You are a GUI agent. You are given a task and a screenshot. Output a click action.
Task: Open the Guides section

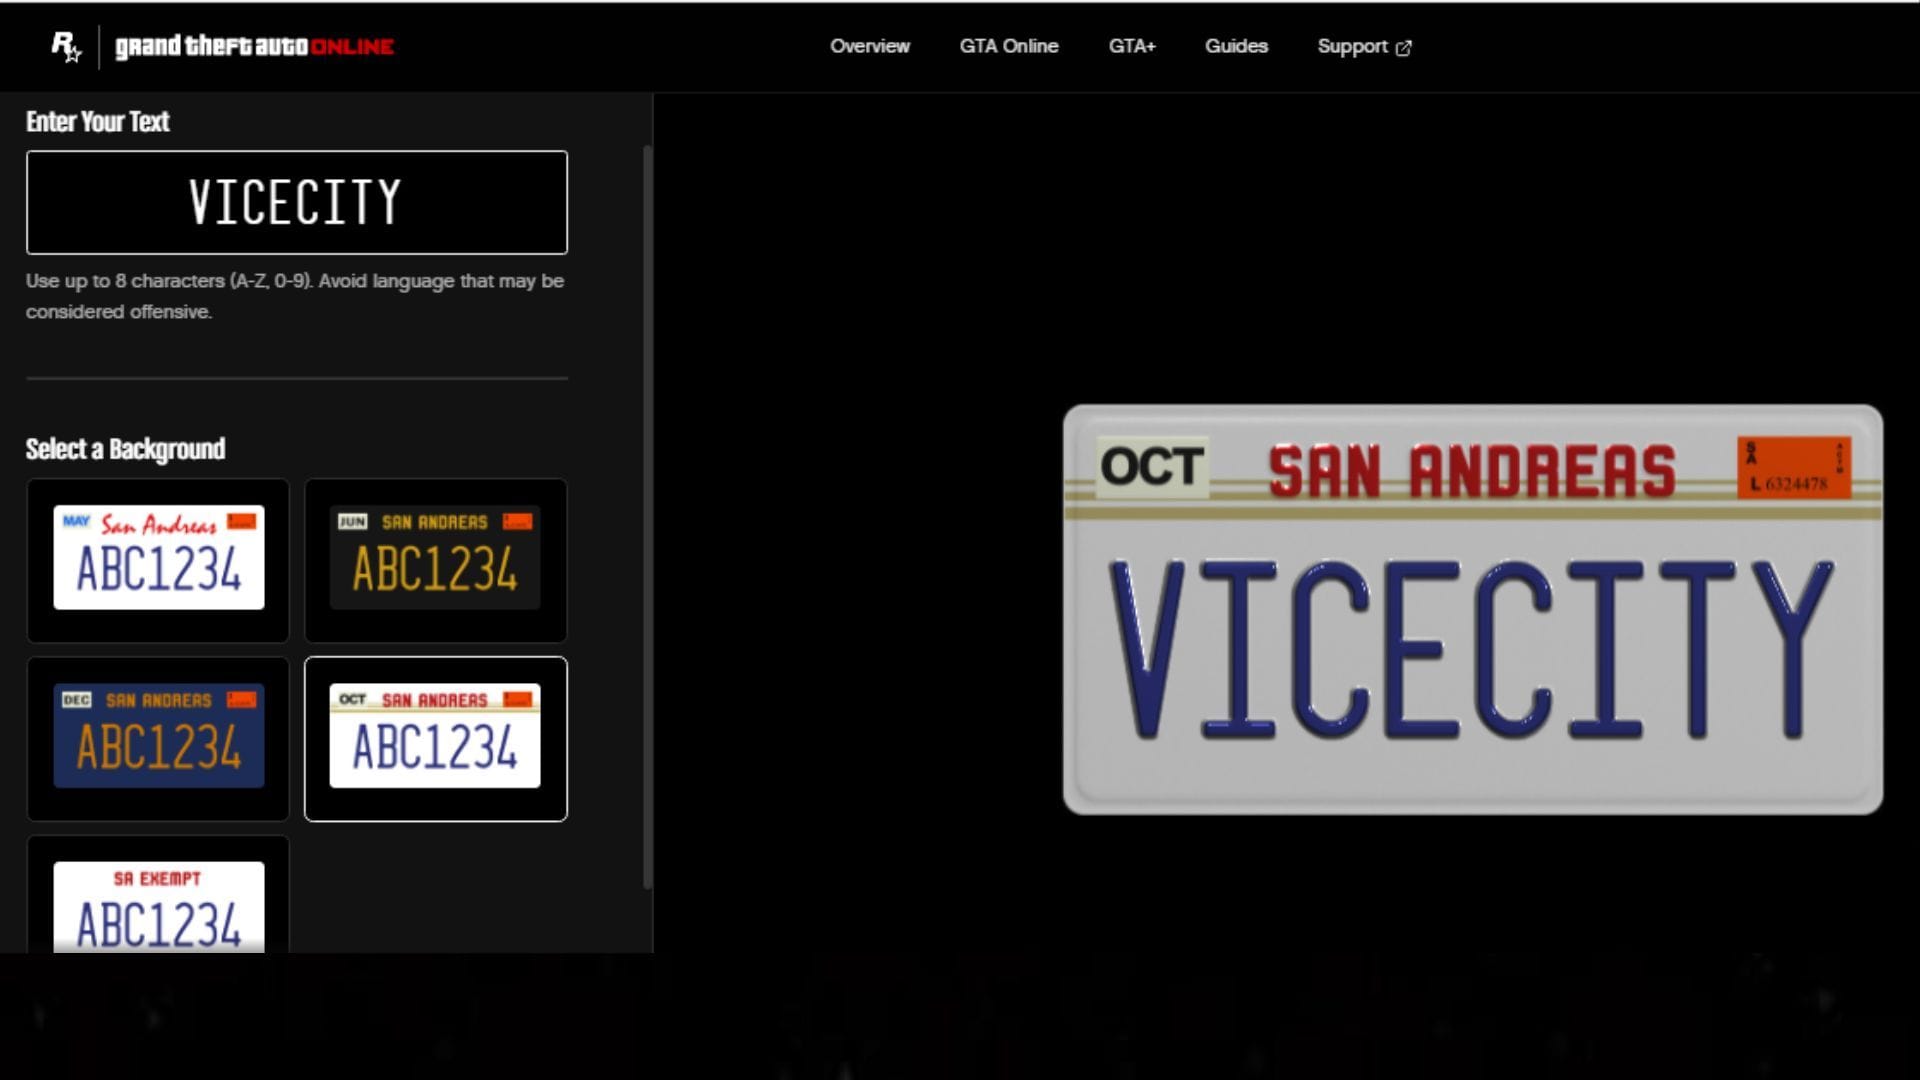click(x=1236, y=46)
